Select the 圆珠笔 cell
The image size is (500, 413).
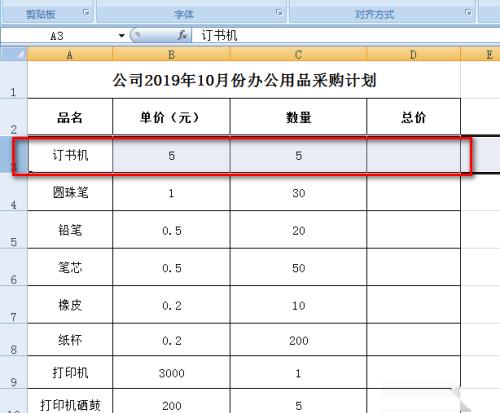(70, 192)
